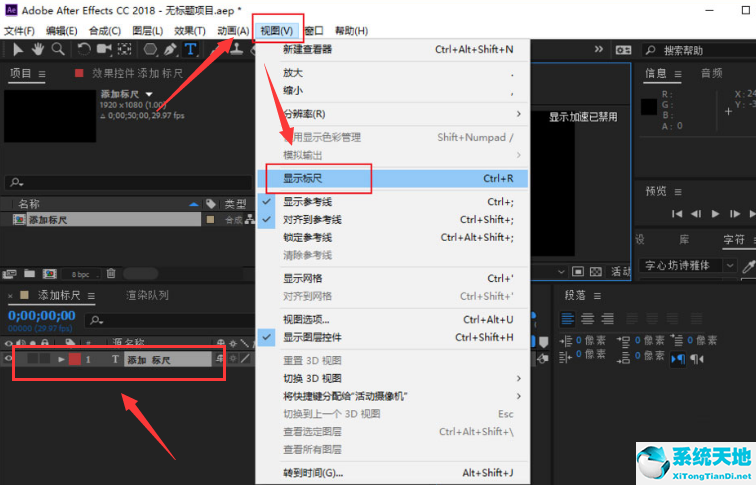Toggle Show Grid menu item
Image resolution: width=756 pixels, height=485 pixels.
[x=392, y=279]
